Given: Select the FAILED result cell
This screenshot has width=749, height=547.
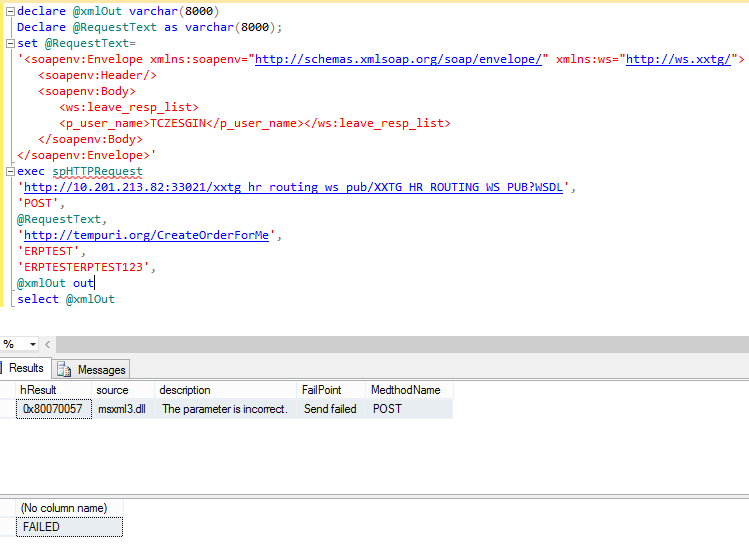Looking at the screenshot, I should pos(70,527).
